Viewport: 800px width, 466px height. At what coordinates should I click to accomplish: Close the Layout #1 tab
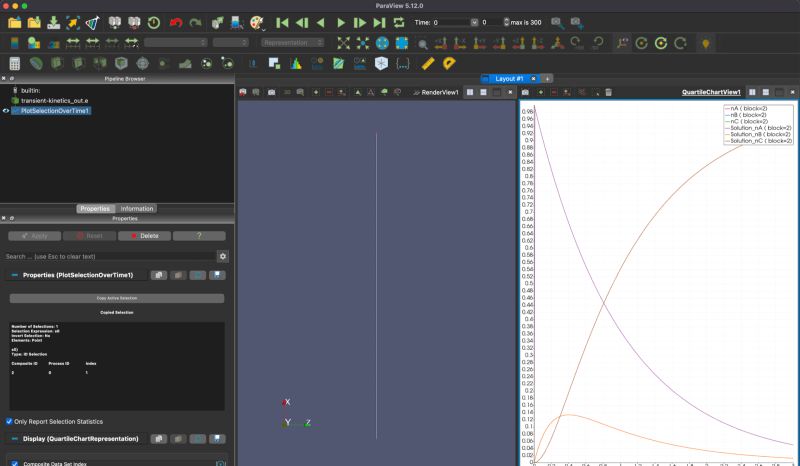[533, 79]
